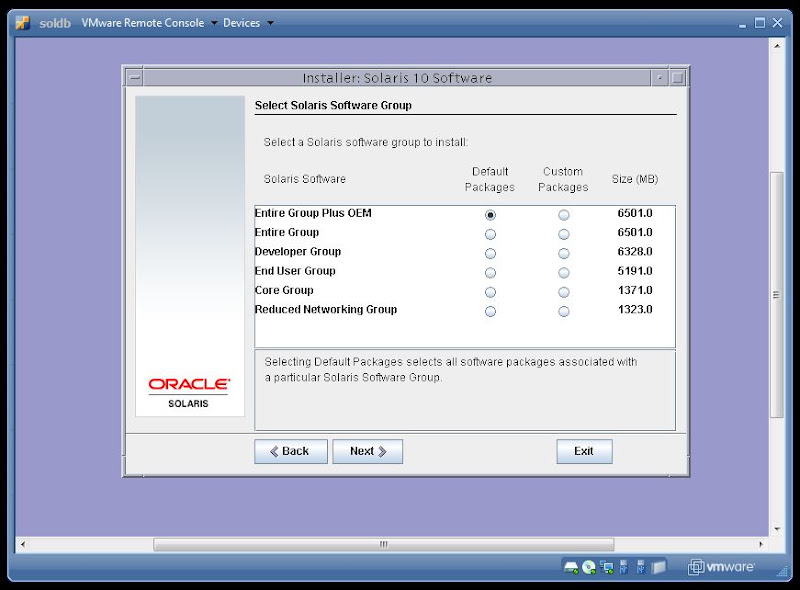Image resolution: width=800 pixels, height=590 pixels.
Task: Click the End User Group label
Action: click(x=295, y=272)
